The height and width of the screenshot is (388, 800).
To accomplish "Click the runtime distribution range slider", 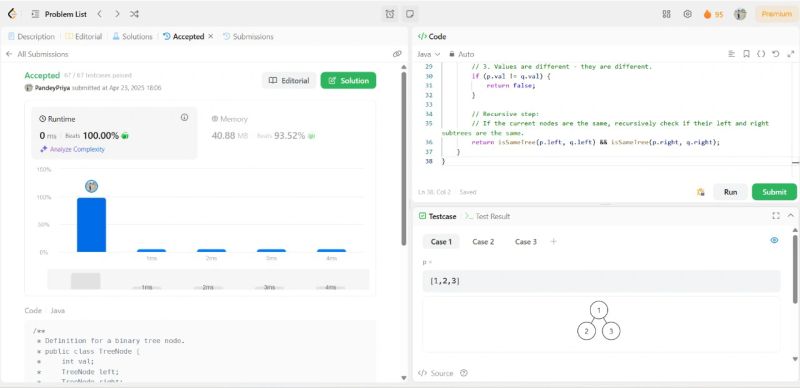I will (x=208, y=280).
